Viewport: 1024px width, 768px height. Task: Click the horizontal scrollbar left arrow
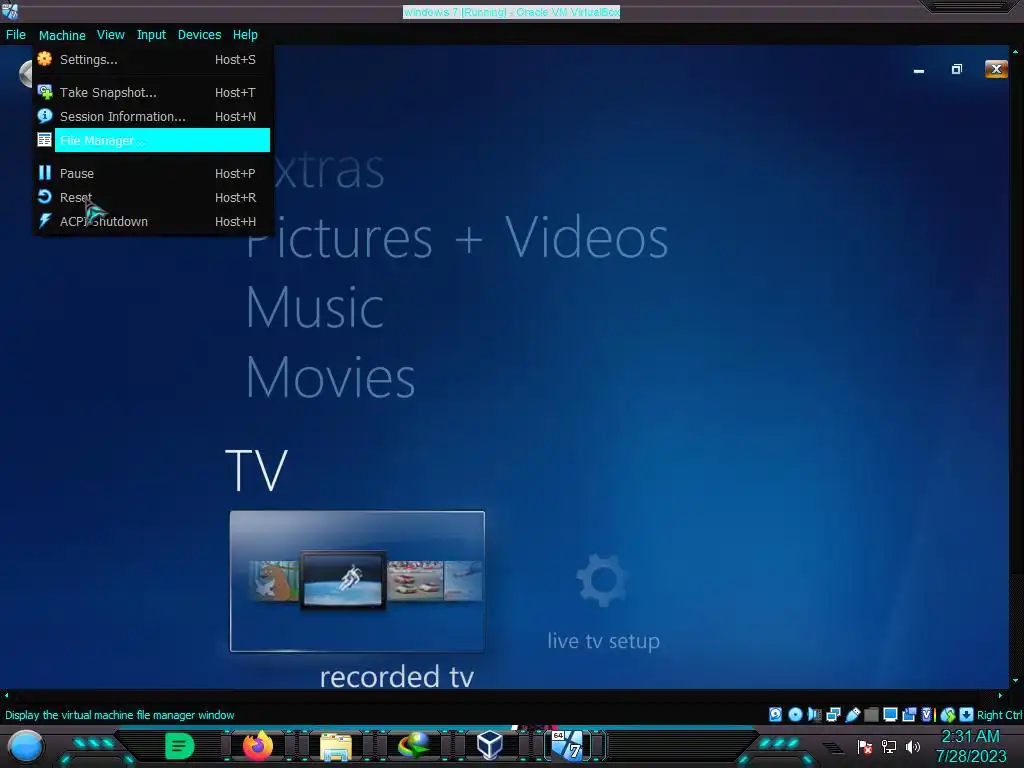click(6, 695)
